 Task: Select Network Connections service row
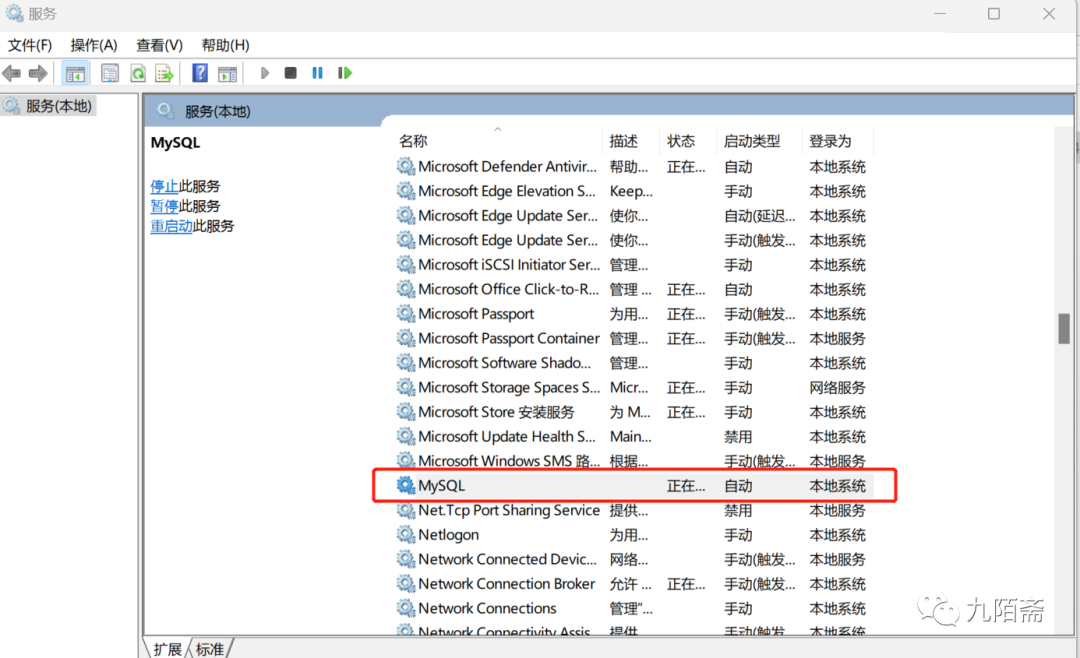634,608
